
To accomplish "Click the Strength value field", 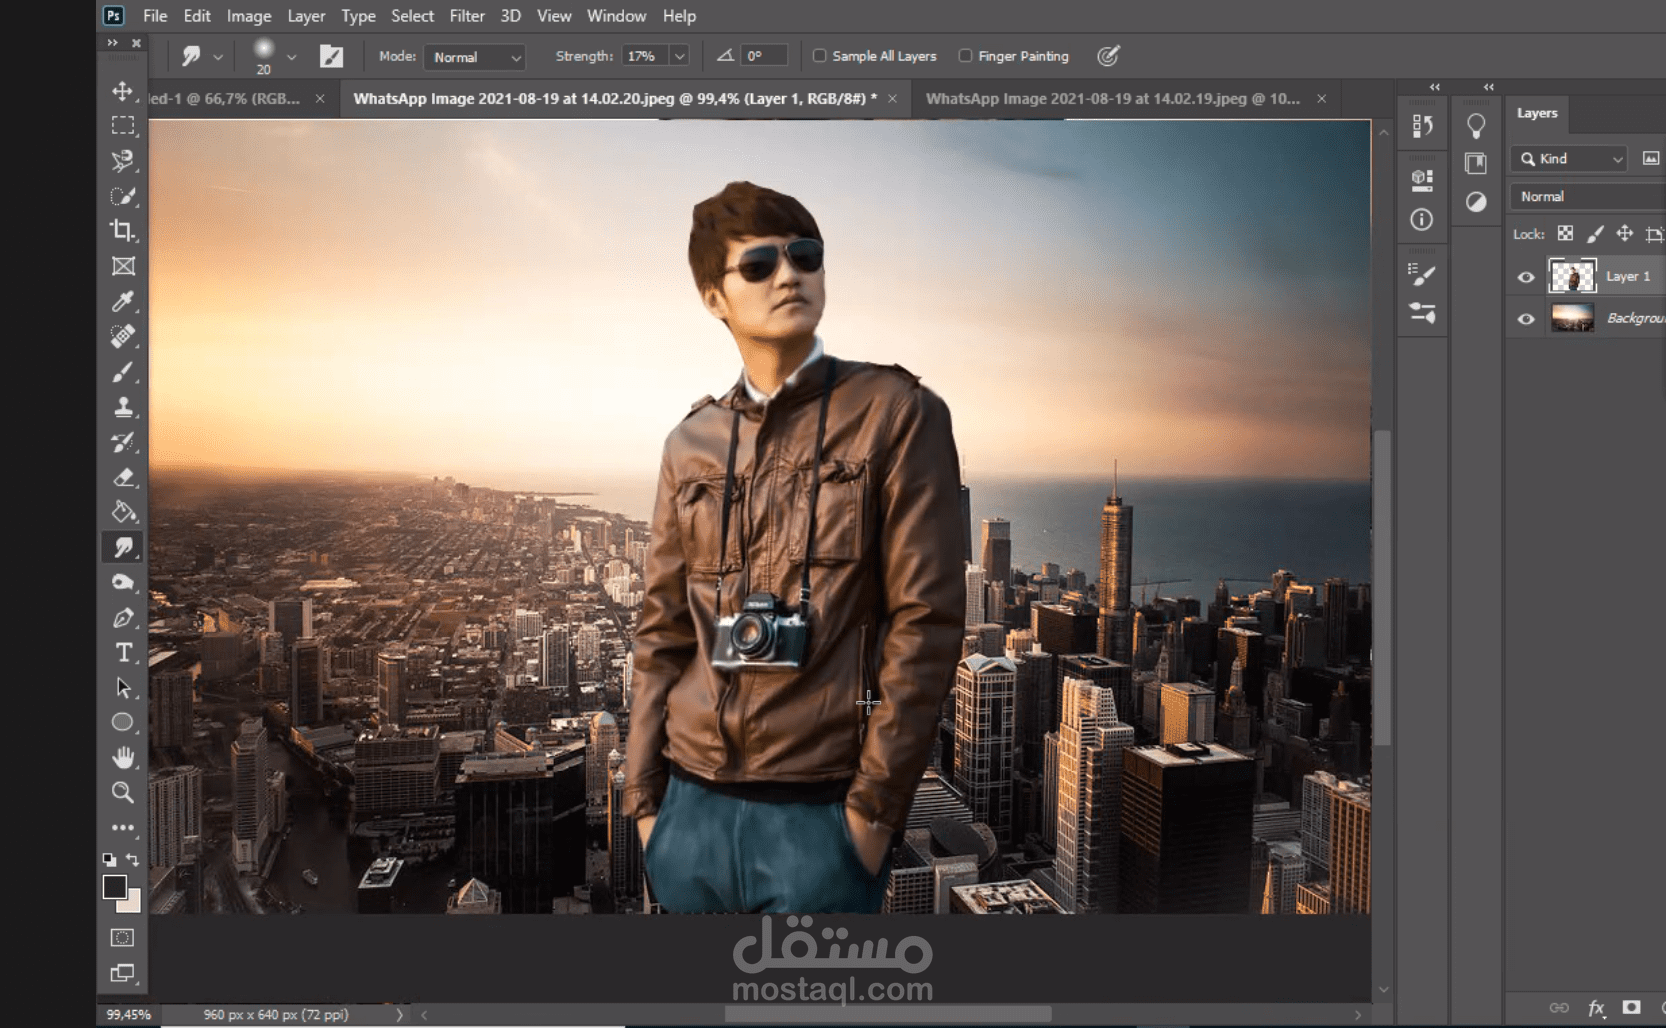I will pyautogui.click(x=645, y=56).
